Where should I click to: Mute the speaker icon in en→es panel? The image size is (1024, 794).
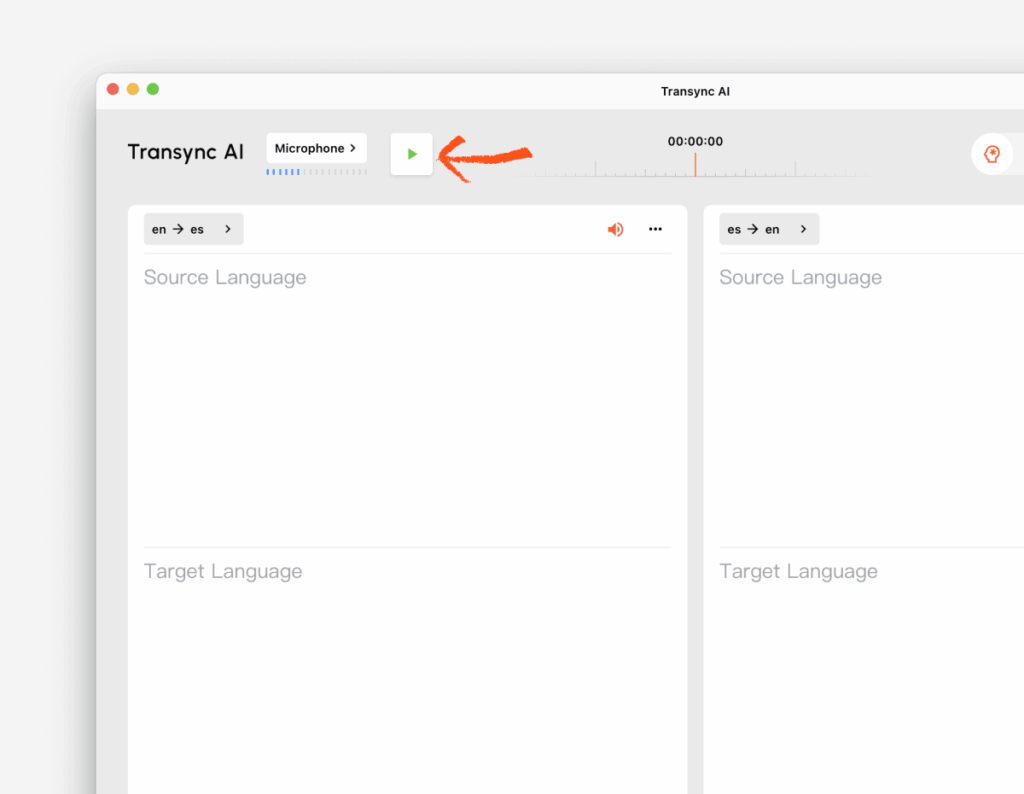(x=615, y=229)
